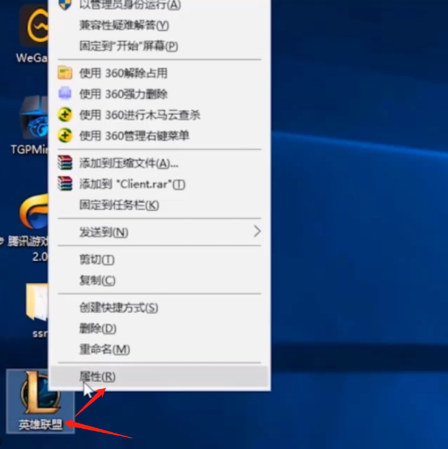Open 属性(R) properties entry
The image size is (448, 449).
[159, 377]
